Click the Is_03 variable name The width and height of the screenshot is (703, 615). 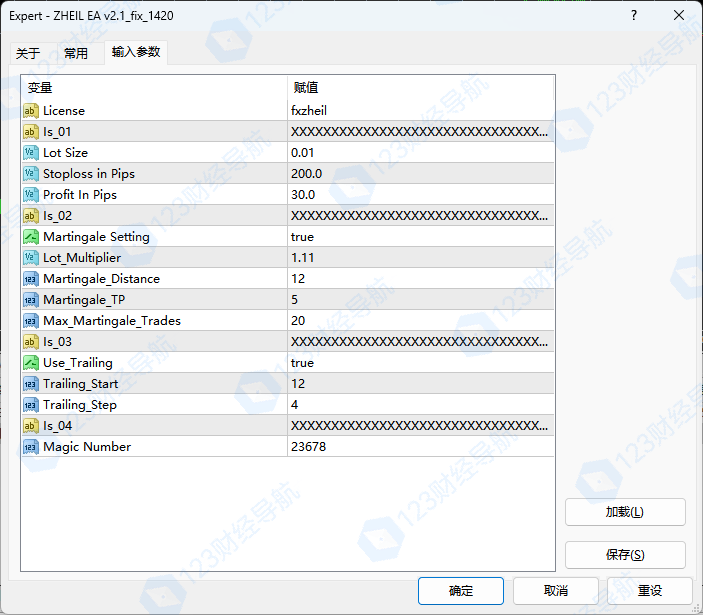point(57,342)
